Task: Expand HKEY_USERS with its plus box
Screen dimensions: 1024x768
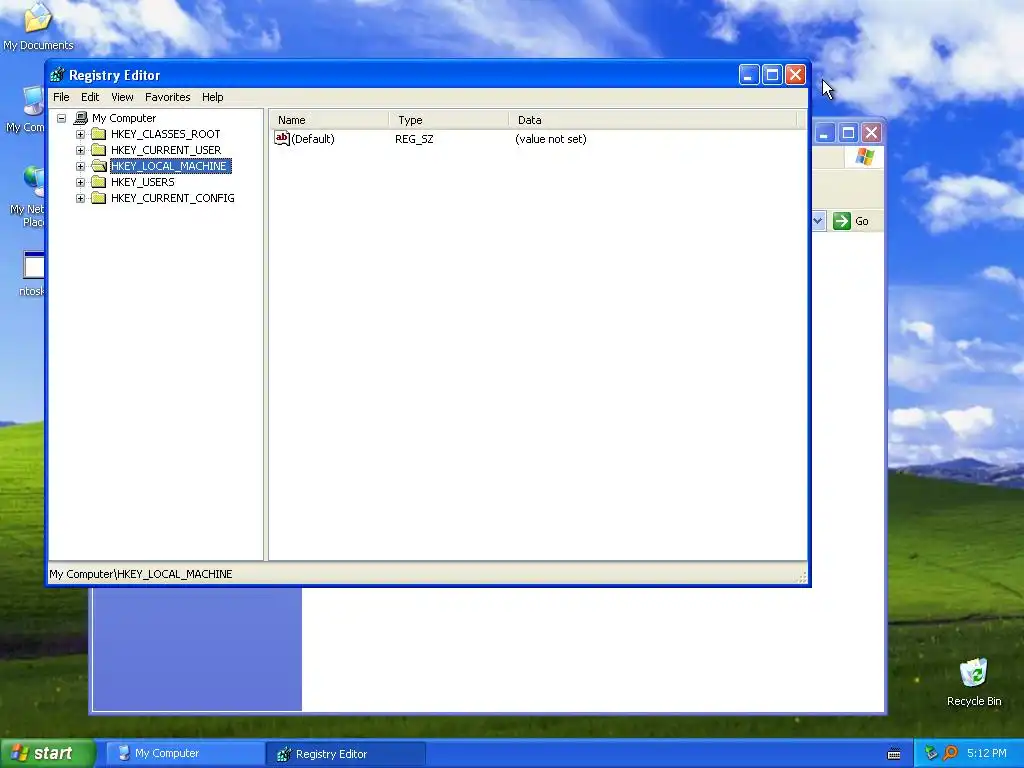Action: pyautogui.click(x=80, y=182)
